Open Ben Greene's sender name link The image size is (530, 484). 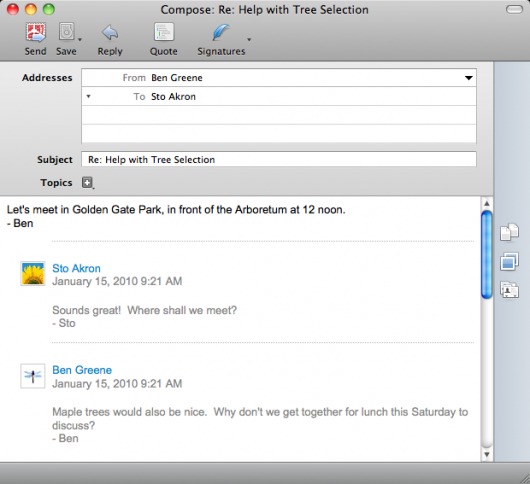82,370
